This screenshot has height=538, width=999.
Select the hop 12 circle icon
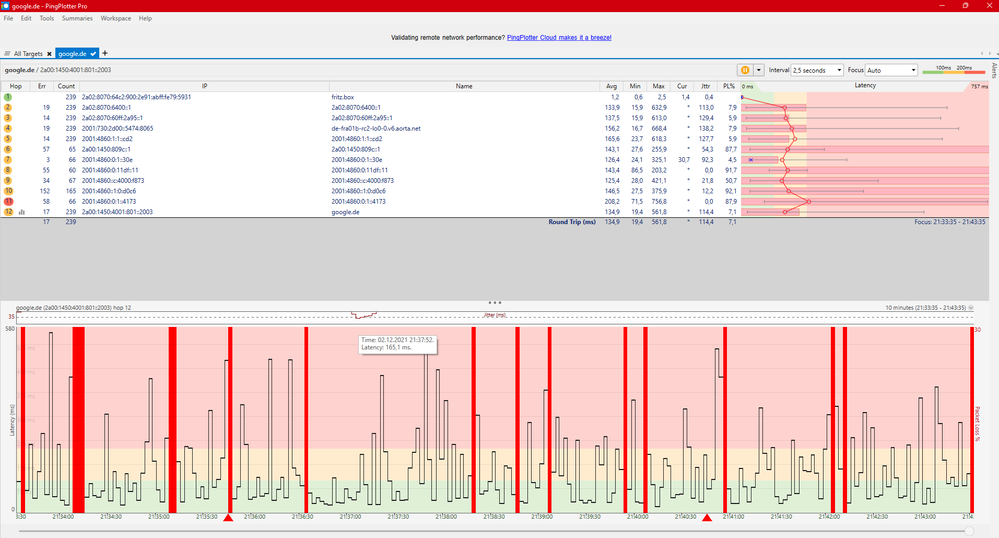click(8, 212)
